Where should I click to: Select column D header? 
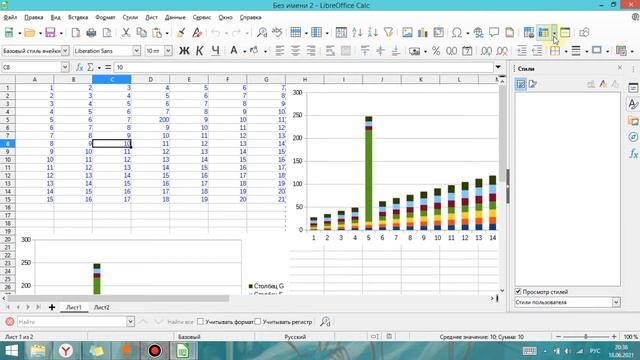tap(151, 79)
